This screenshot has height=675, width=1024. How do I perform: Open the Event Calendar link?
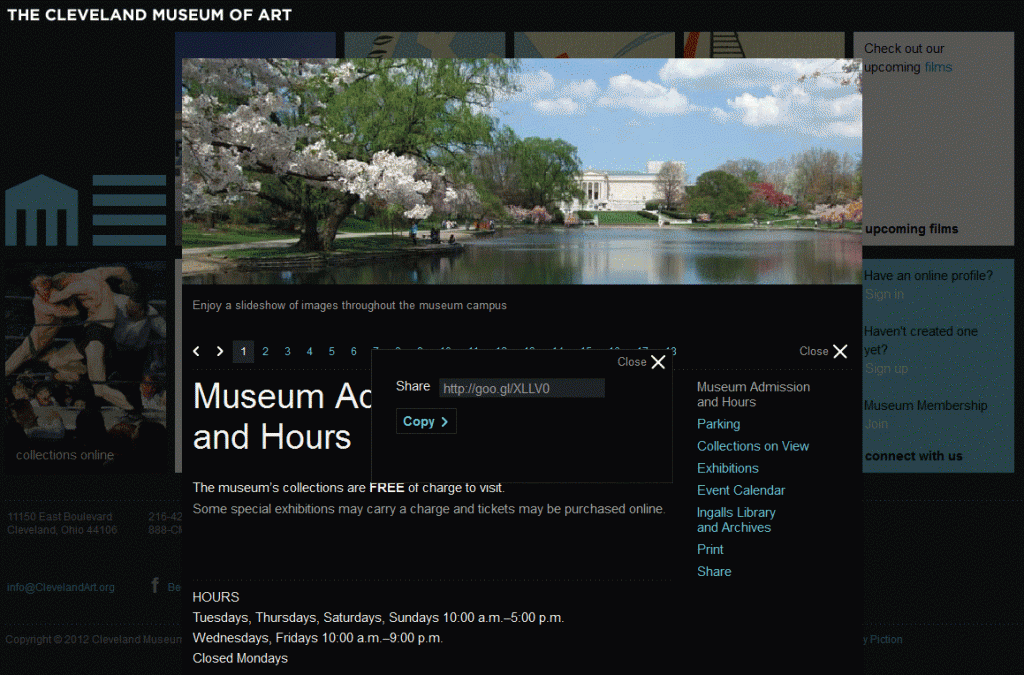tap(741, 490)
